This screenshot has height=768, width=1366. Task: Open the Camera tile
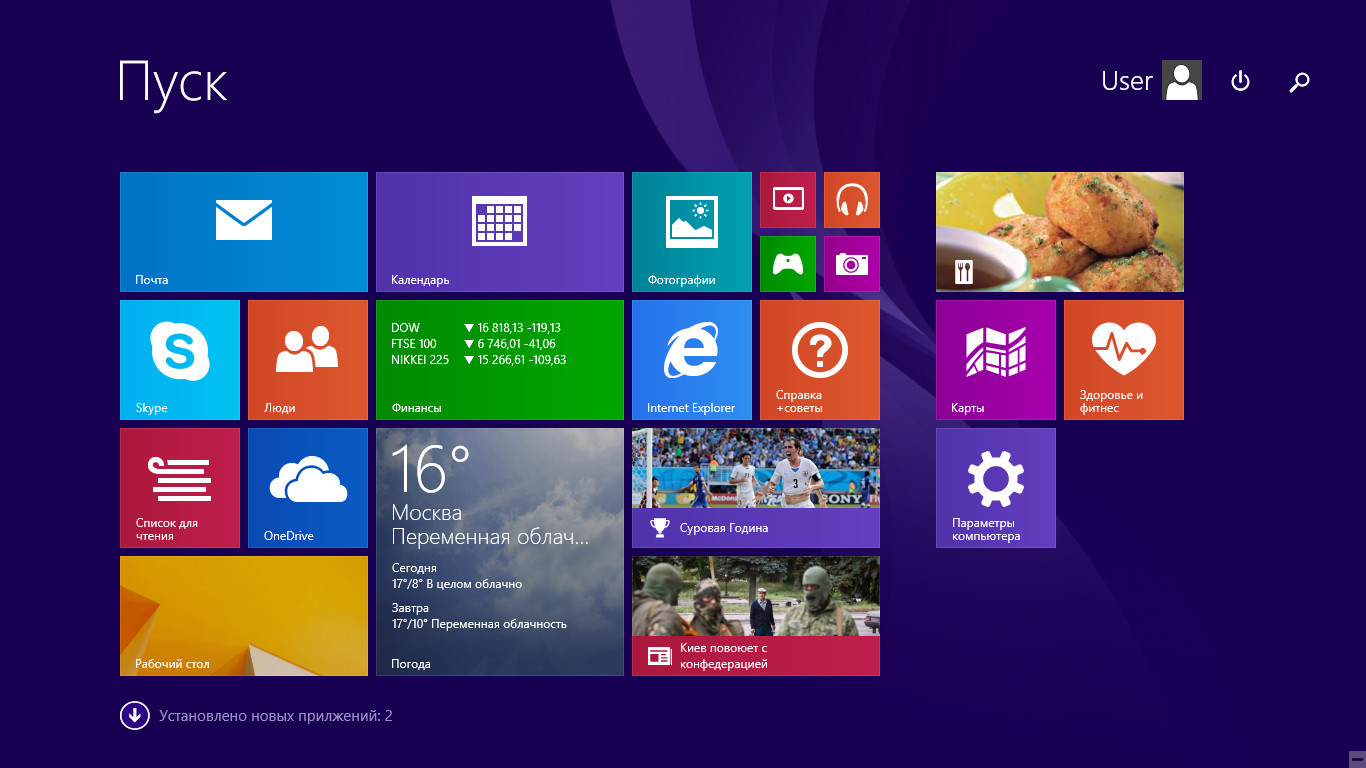852,264
